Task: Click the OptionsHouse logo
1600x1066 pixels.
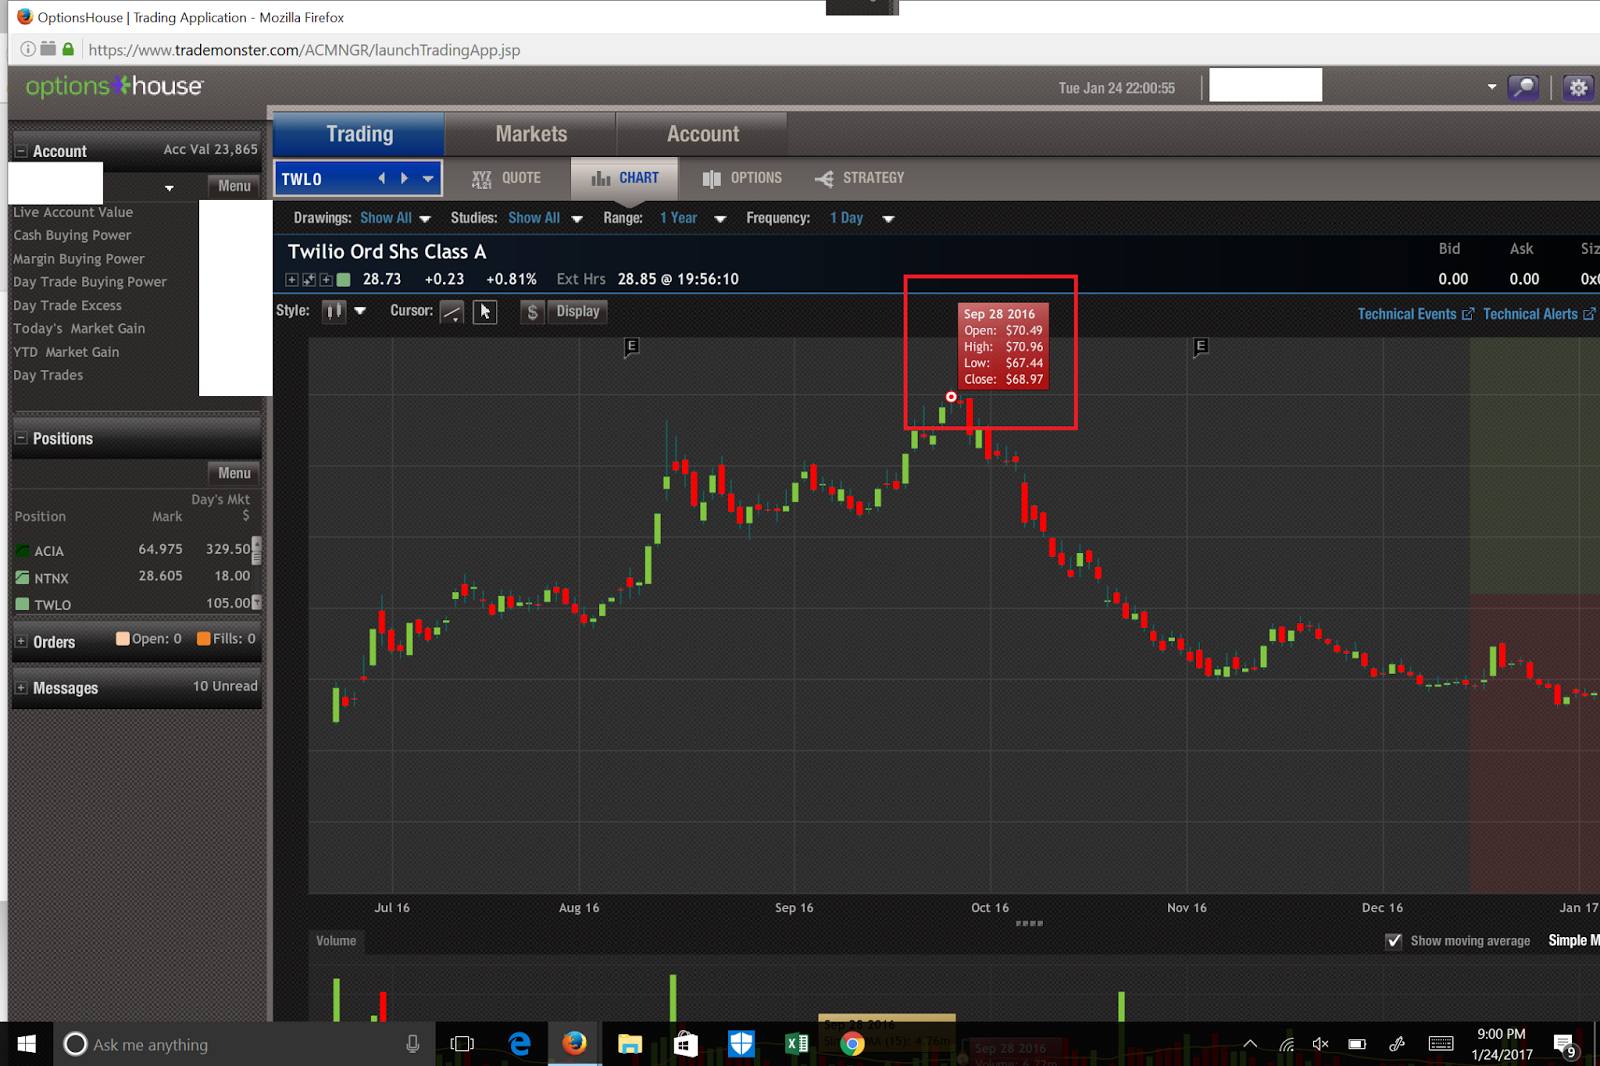Action: 114,87
